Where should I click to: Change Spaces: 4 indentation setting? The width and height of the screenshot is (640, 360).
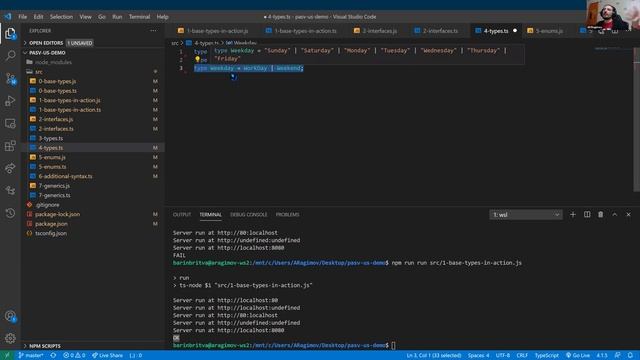coord(478,355)
